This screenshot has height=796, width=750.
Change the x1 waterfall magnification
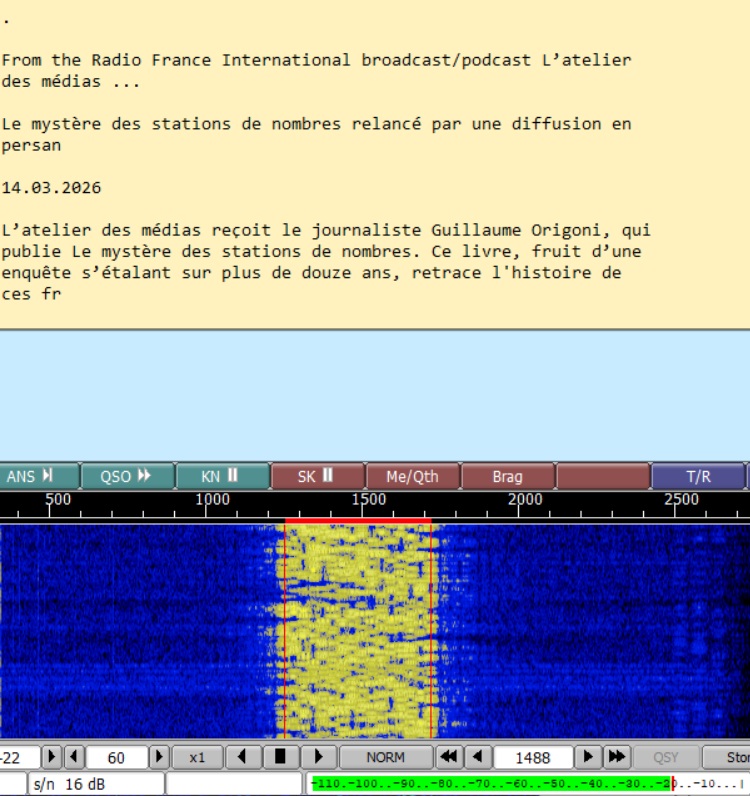[198, 757]
